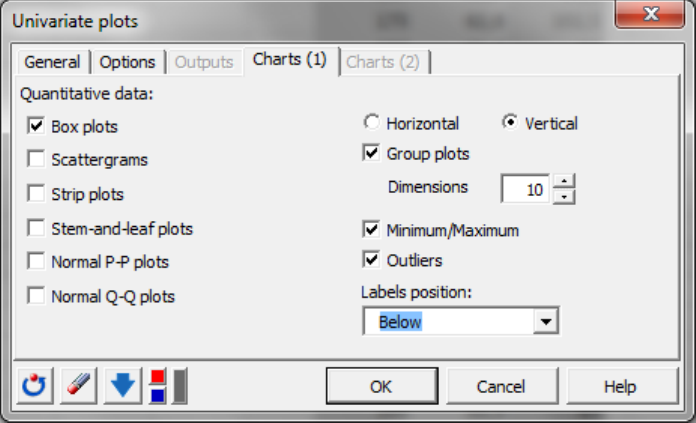Click the Dimensions value field
This screenshot has width=696, height=423.
[x=525, y=189]
